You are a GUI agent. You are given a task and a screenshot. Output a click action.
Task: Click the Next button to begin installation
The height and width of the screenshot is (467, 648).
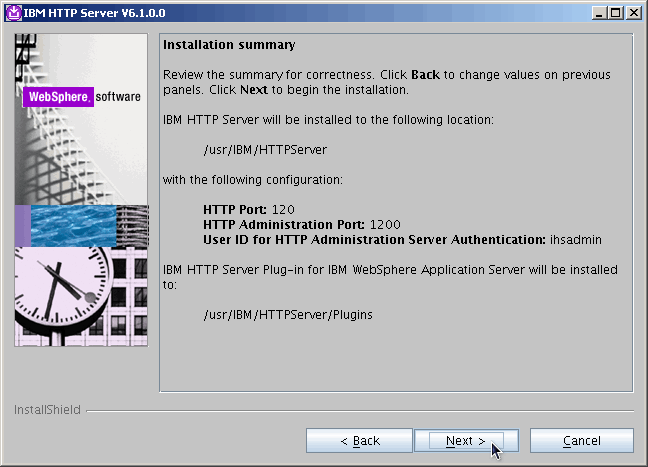(x=466, y=441)
